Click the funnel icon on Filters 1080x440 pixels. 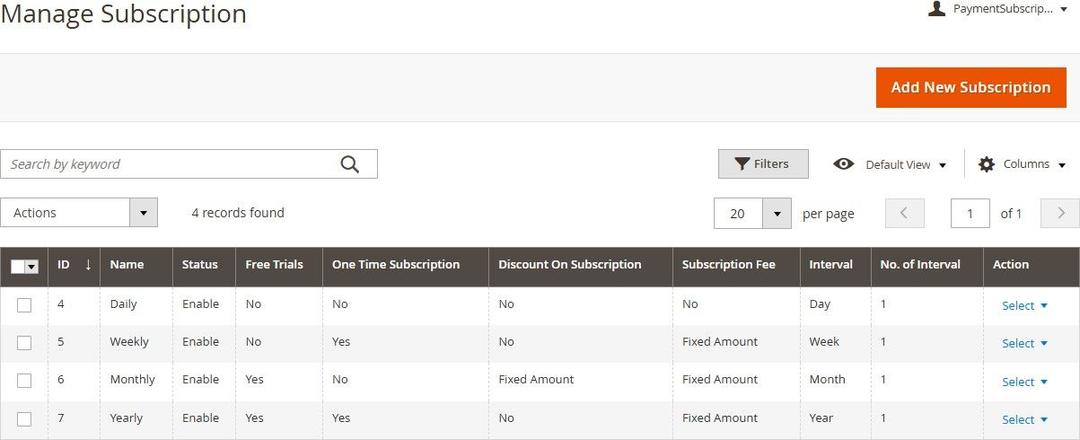click(x=742, y=164)
